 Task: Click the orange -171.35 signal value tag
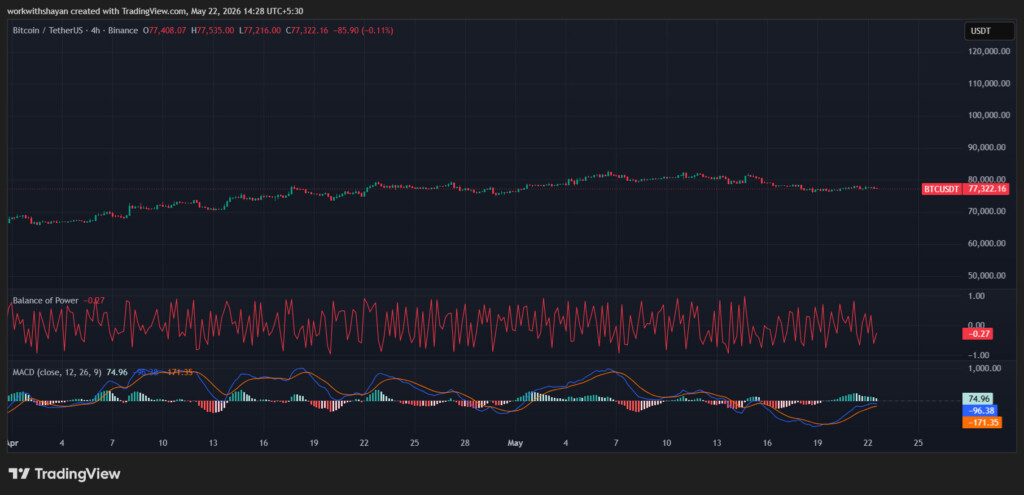982,423
